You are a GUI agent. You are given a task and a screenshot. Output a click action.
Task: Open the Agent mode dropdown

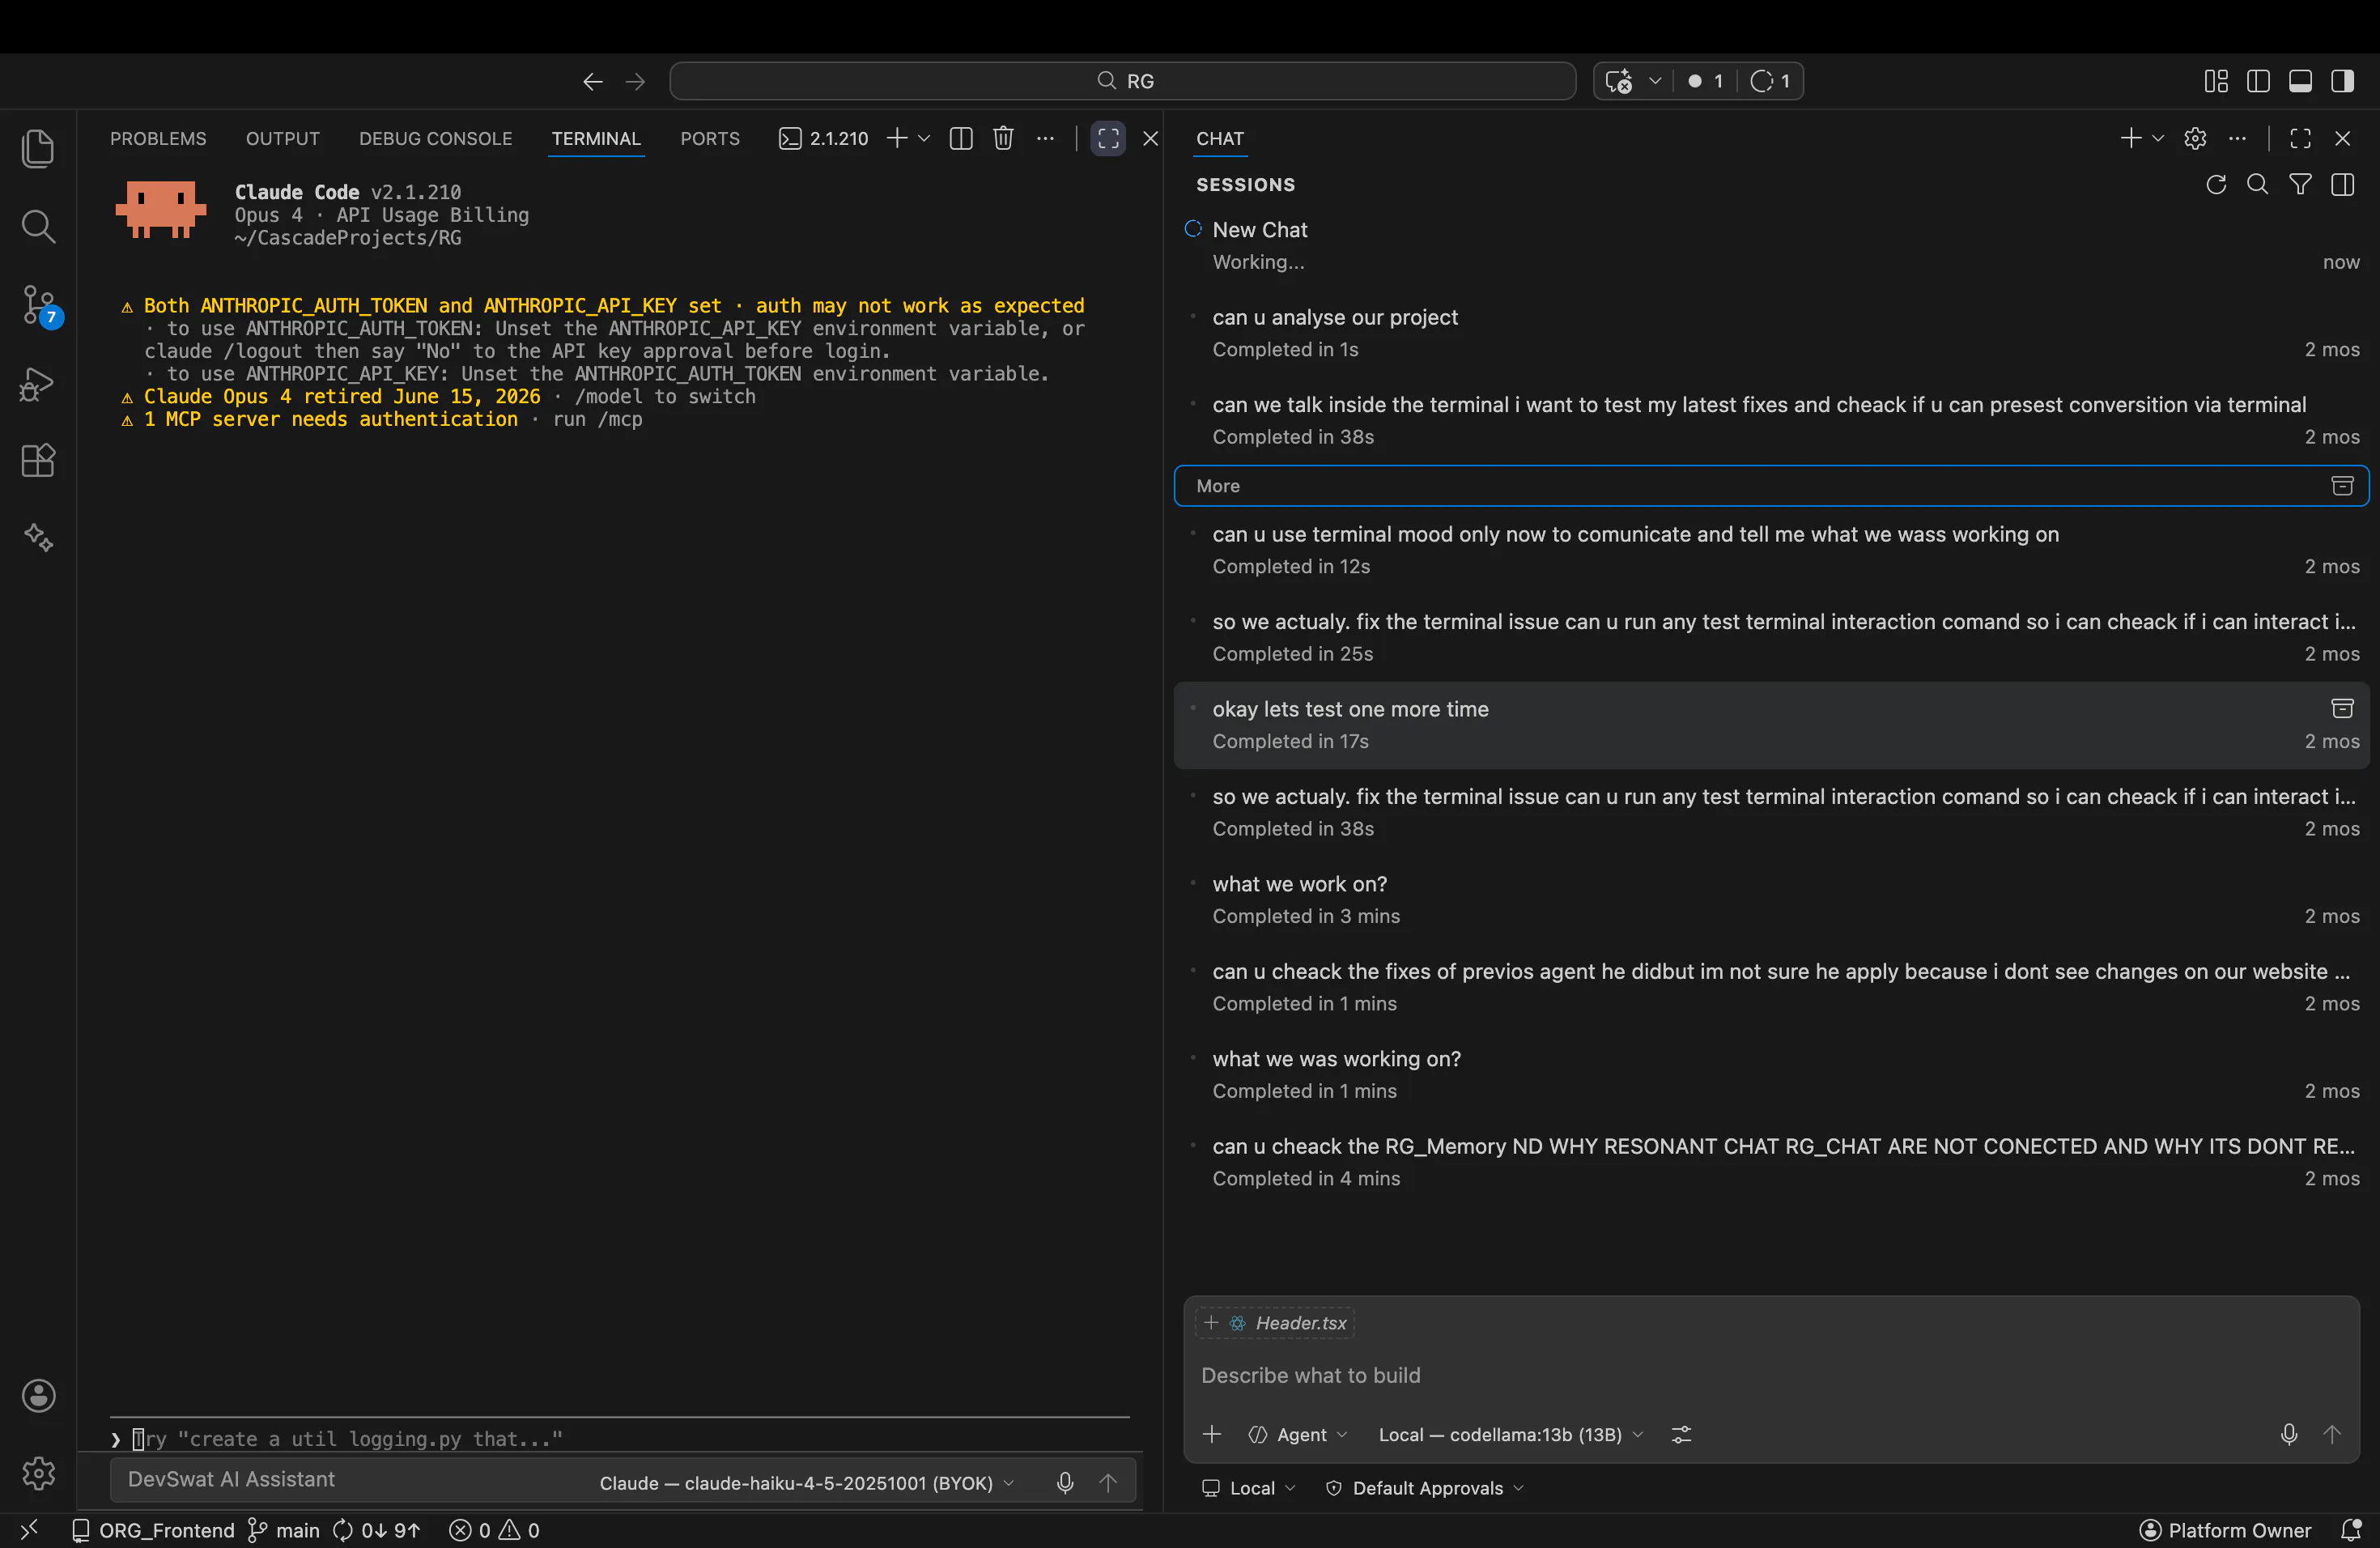[1298, 1434]
